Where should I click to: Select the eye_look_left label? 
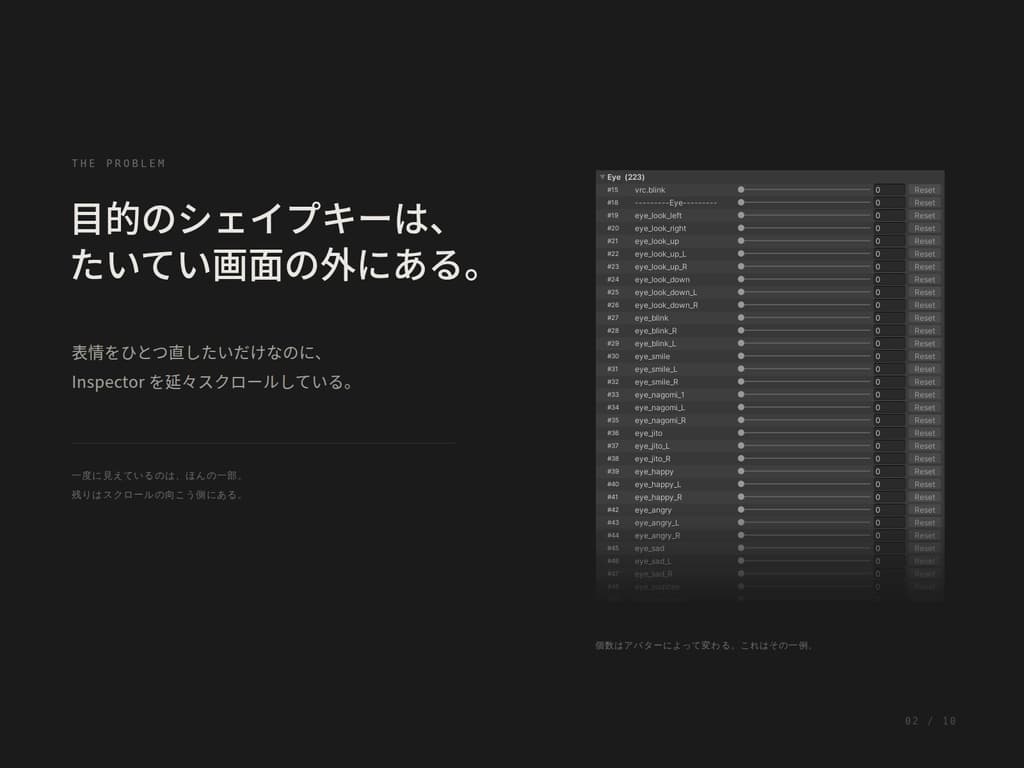coord(658,216)
